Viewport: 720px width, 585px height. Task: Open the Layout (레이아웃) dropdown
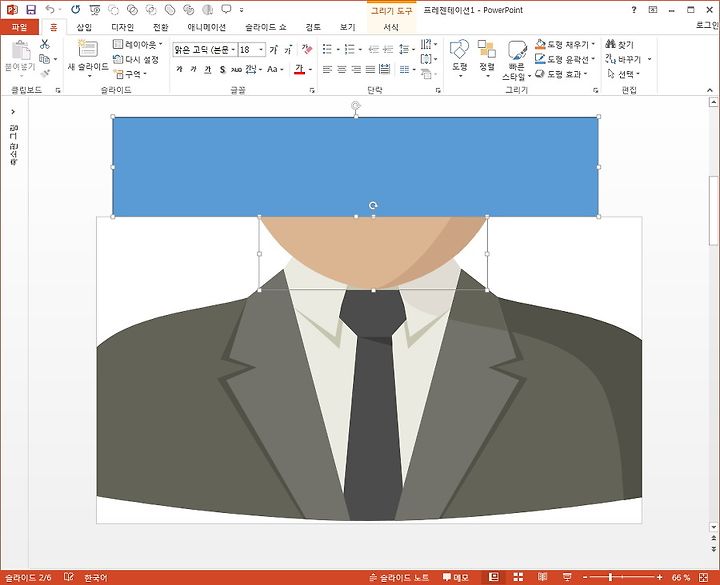coord(138,44)
